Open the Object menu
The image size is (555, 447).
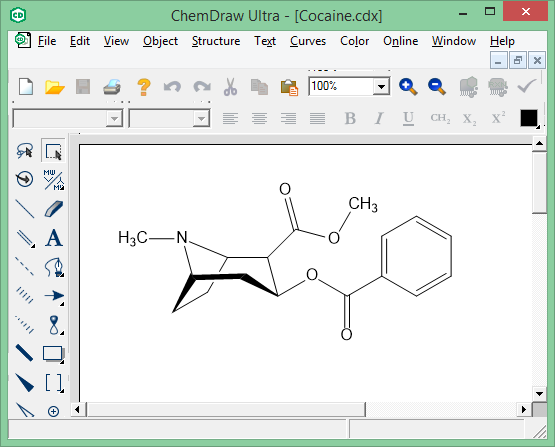(x=160, y=41)
